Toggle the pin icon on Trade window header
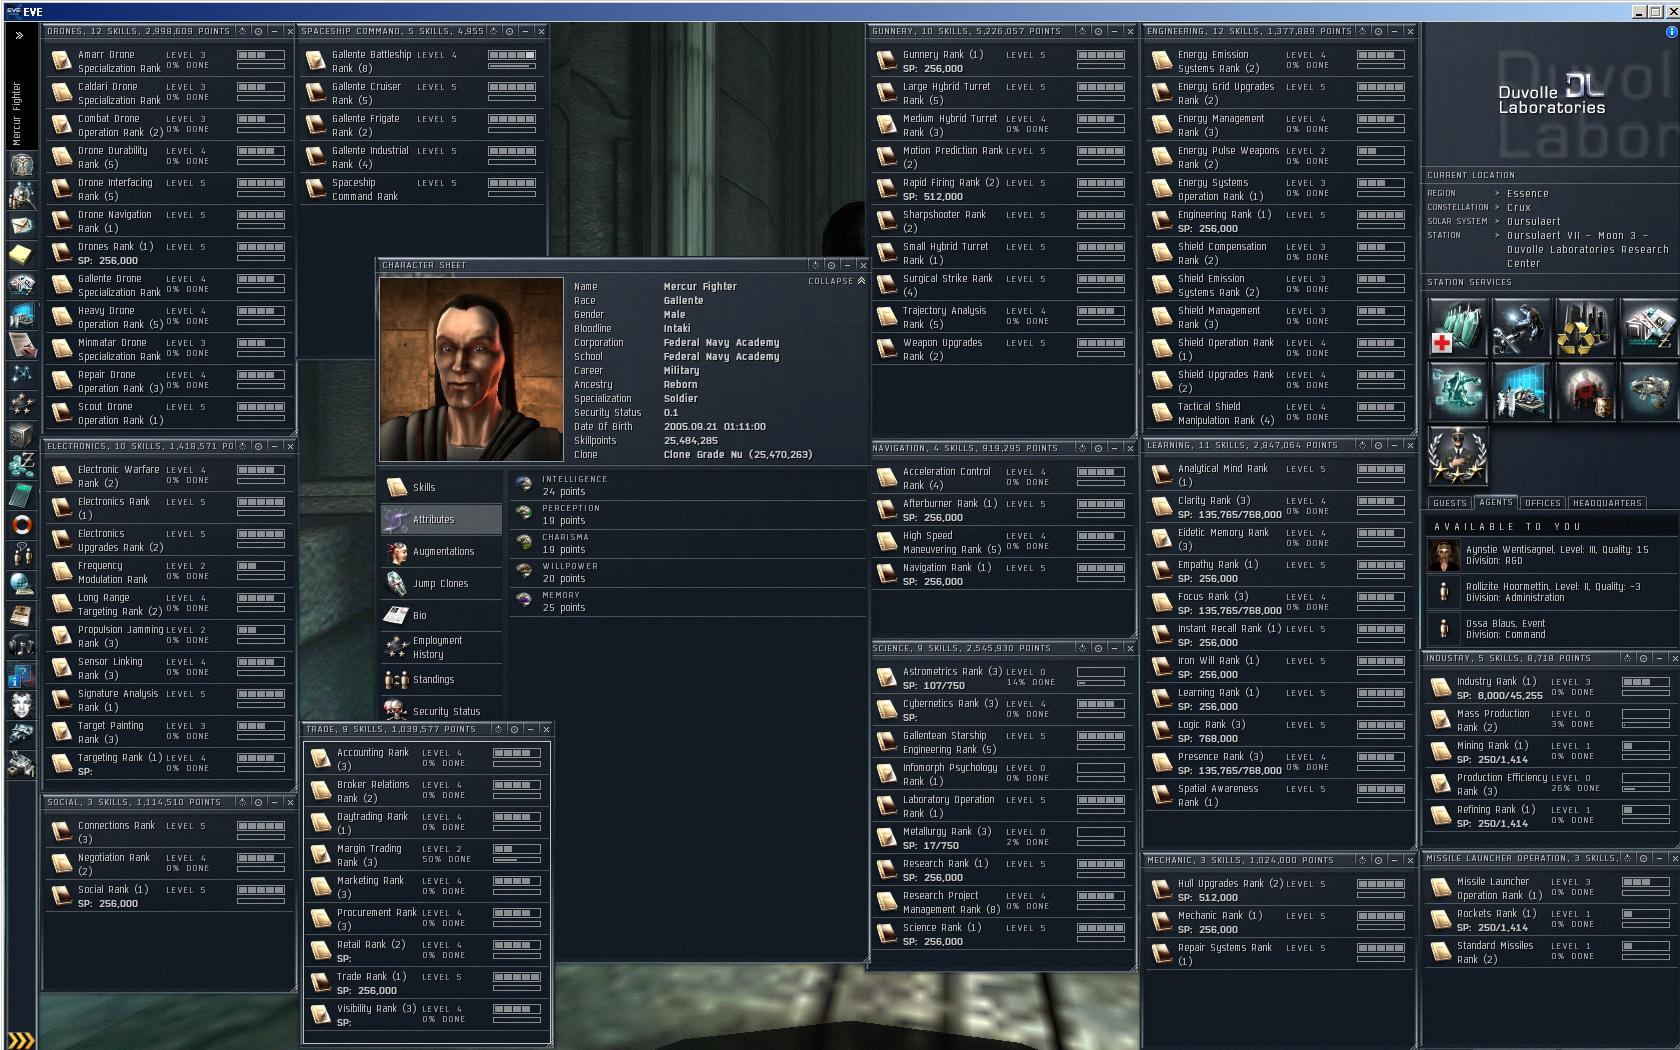 coord(514,729)
